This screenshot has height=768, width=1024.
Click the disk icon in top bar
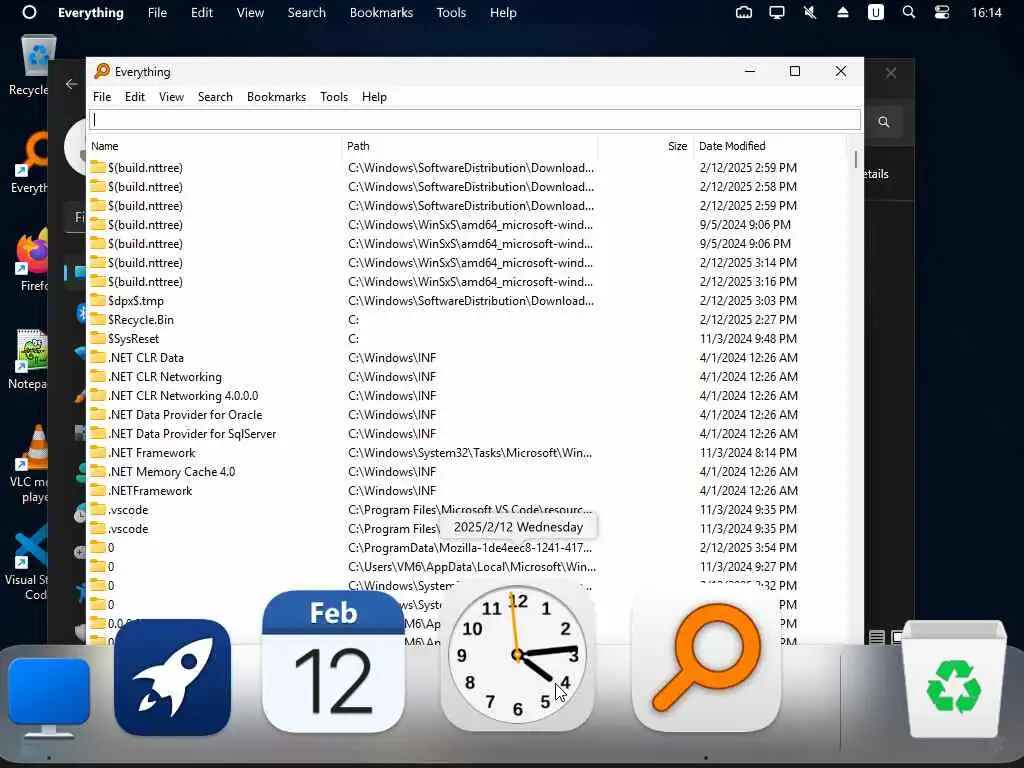tap(744, 12)
